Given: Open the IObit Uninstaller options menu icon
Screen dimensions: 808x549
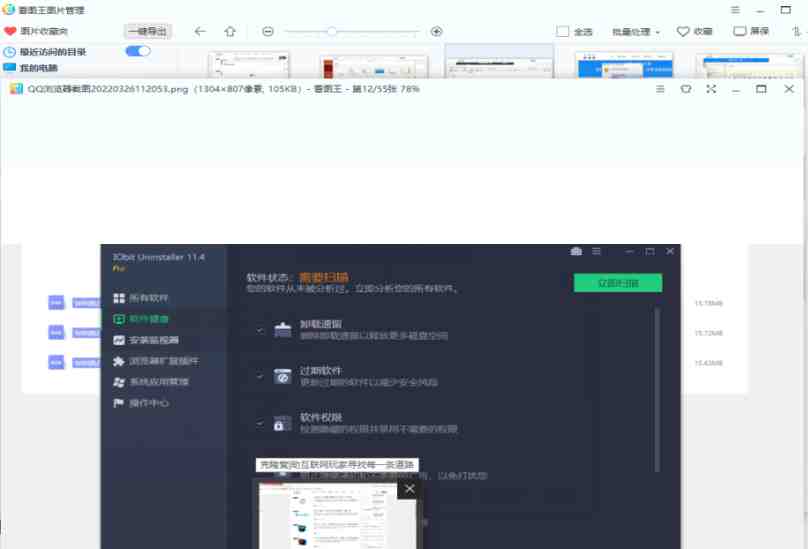Looking at the screenshot, I should 596,251.
